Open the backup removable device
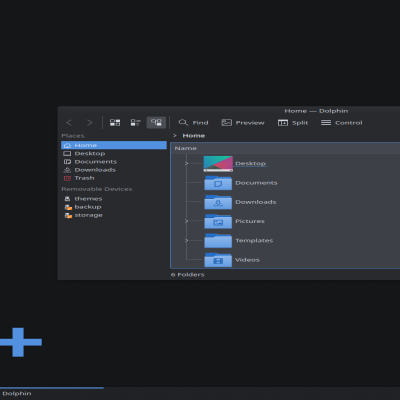Screen dimensions: 400x400 tap(114, 207)
